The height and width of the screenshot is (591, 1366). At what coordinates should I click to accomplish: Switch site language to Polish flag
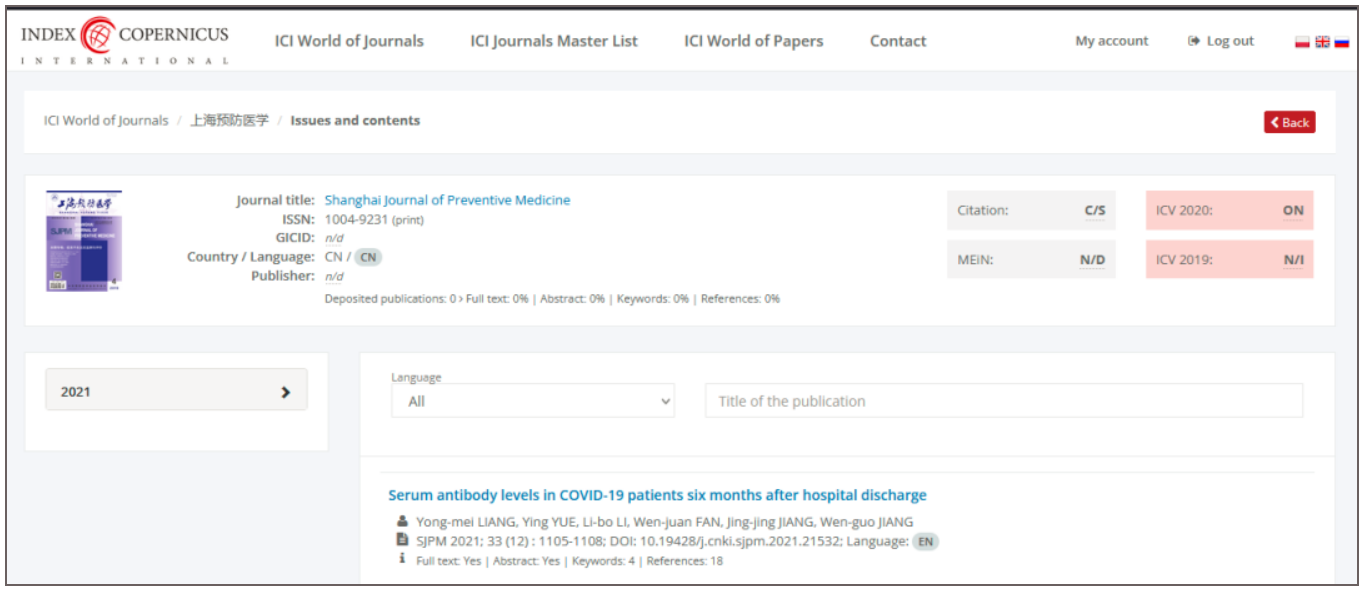pos(1302,42)
